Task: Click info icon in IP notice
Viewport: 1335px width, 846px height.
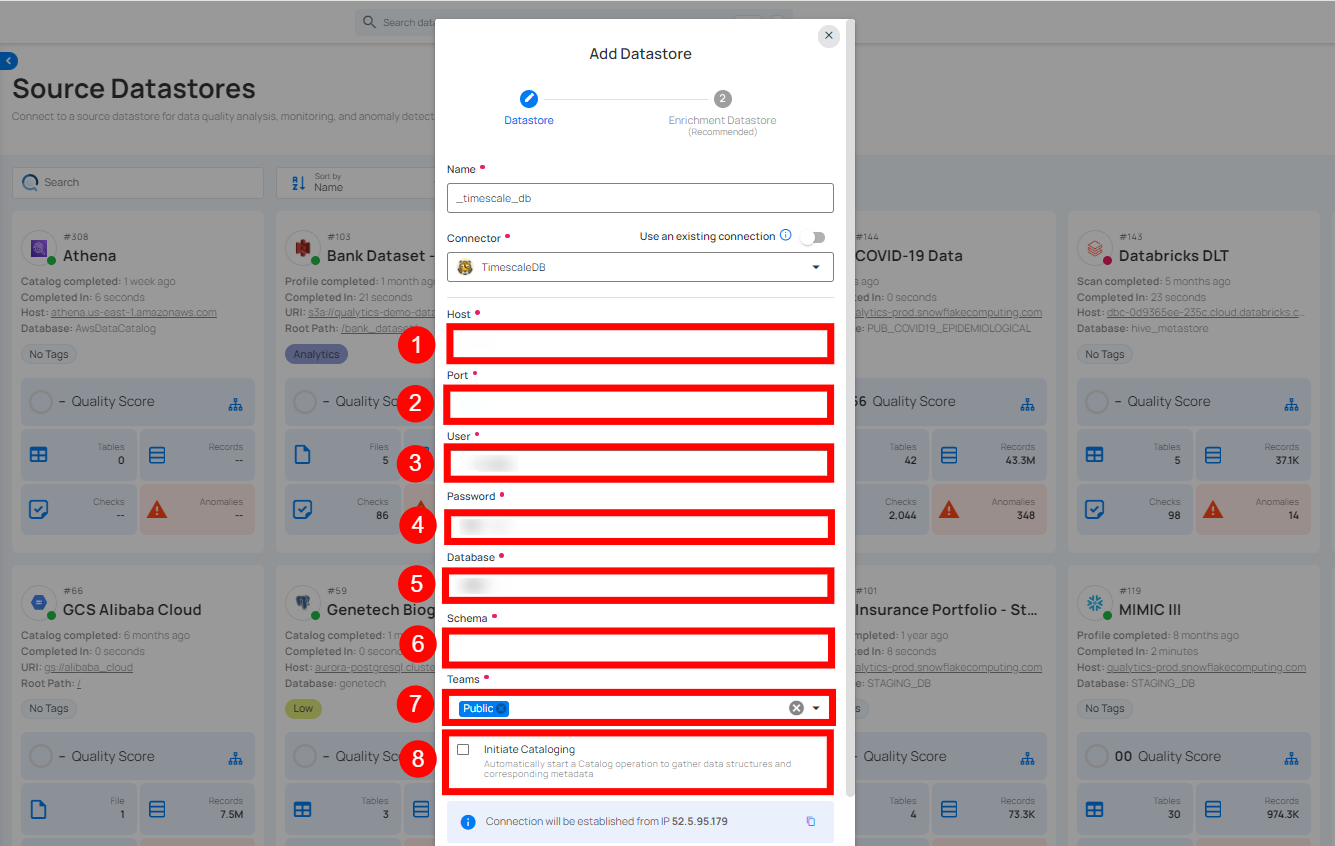Action: [467, 821]
